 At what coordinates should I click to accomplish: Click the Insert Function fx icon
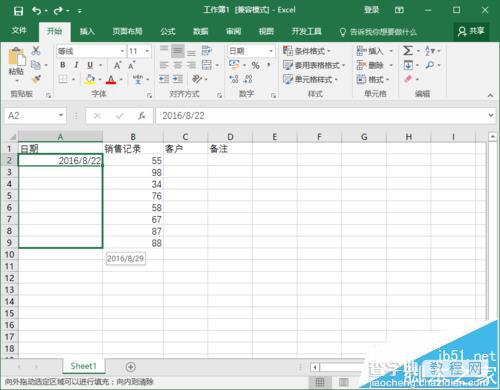pyautogui.click(x=142, y=116)
